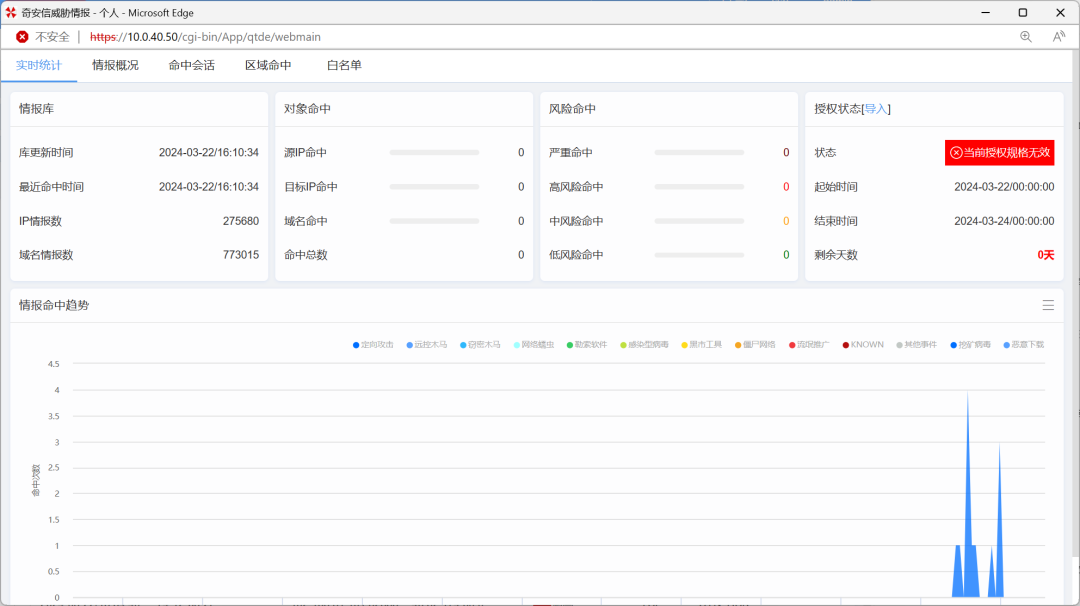1080x606 pixels.
Task: Open the 情报概况 tab
Action: click(115, 65)
